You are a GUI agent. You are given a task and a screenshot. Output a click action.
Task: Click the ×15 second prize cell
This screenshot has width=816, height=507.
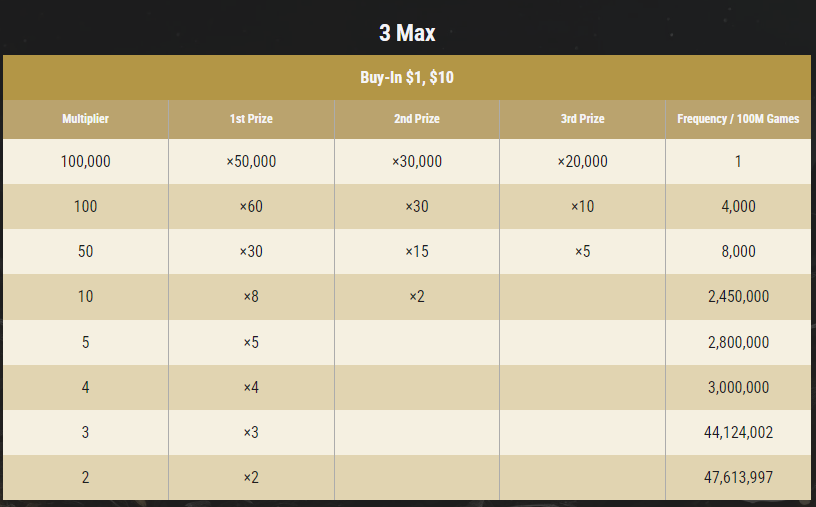tap(416, 252)
